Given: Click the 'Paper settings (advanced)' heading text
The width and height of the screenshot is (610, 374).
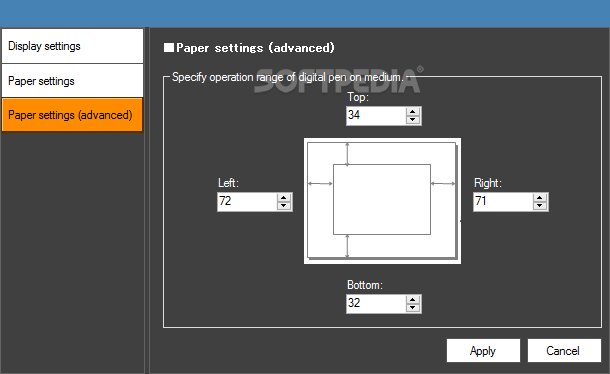Looking at the screenshot, I should 255,48.
